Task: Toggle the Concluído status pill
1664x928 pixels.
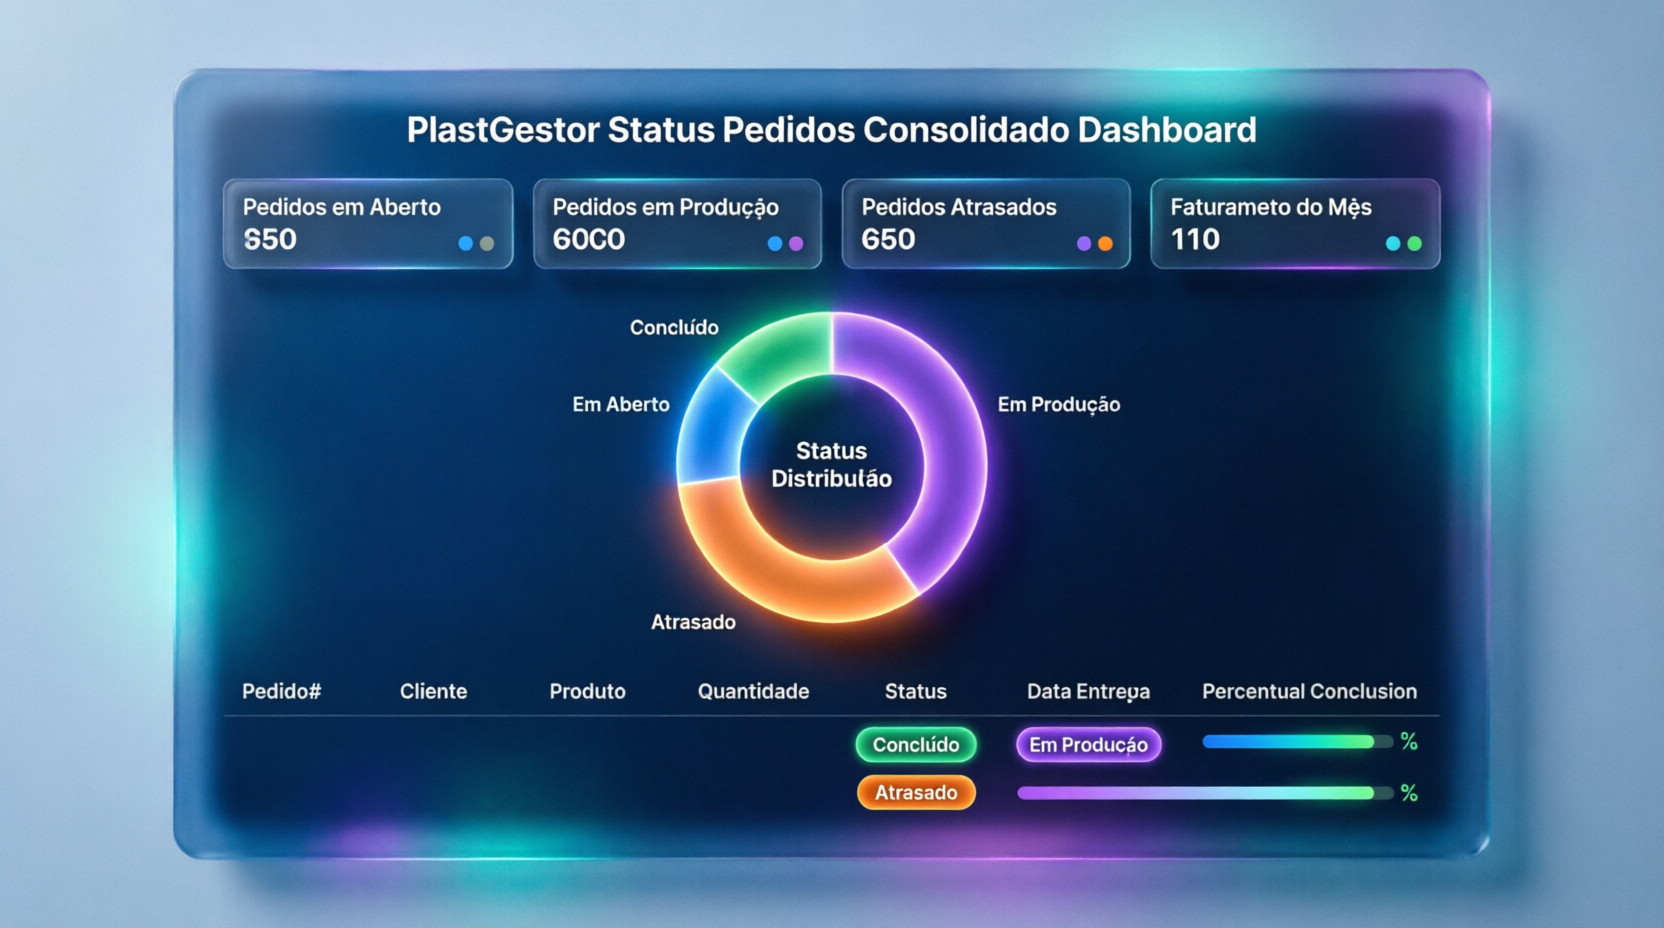Action: tap(916, 744)
